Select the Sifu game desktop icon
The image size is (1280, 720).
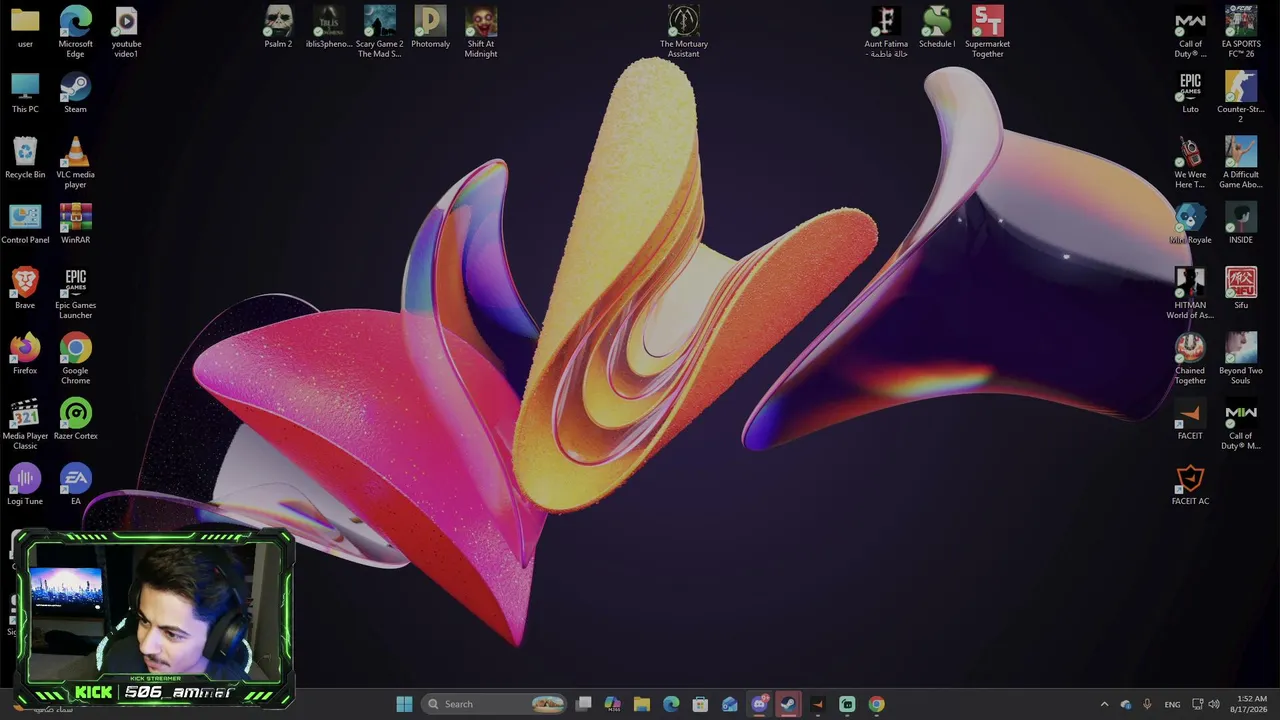[1241, 289]
